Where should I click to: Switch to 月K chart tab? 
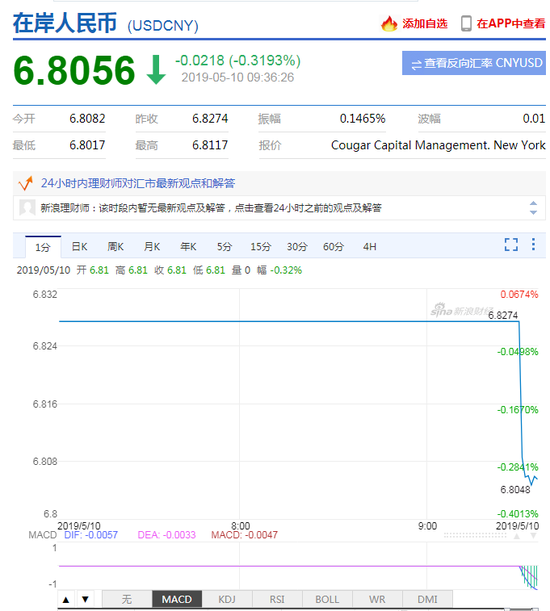[152, 247]
